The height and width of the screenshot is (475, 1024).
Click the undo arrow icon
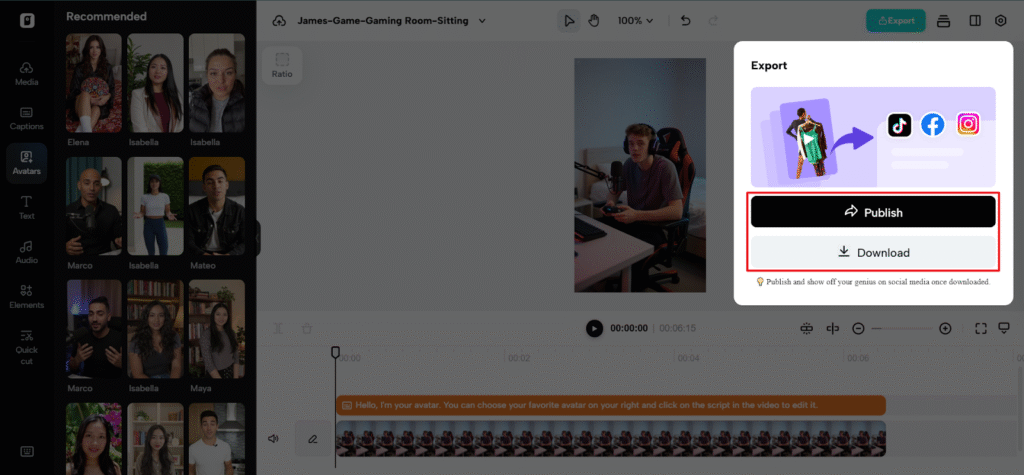(x=685, y=20)
